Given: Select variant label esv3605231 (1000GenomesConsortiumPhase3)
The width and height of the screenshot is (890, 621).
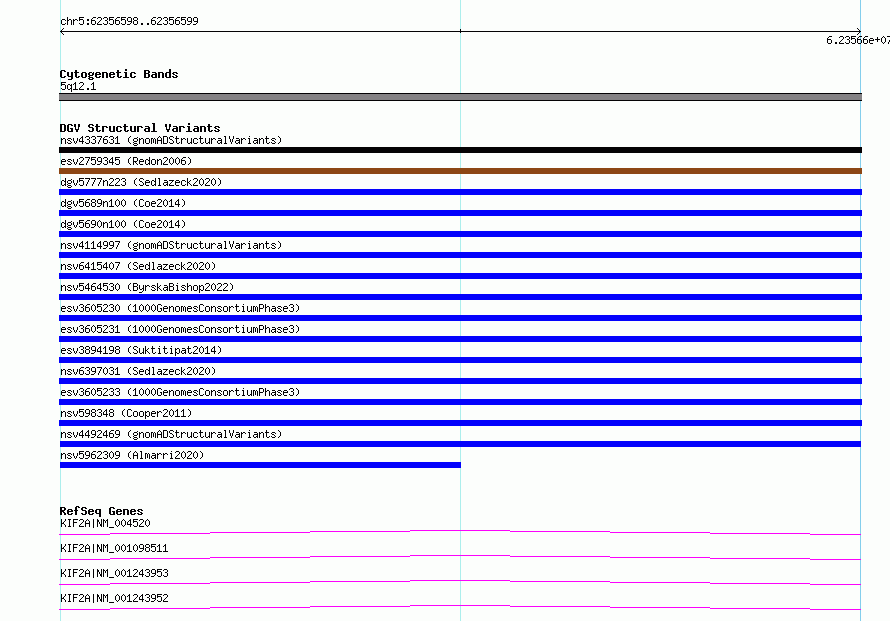Looking at the screenshot, I should [x=180, y=329].
